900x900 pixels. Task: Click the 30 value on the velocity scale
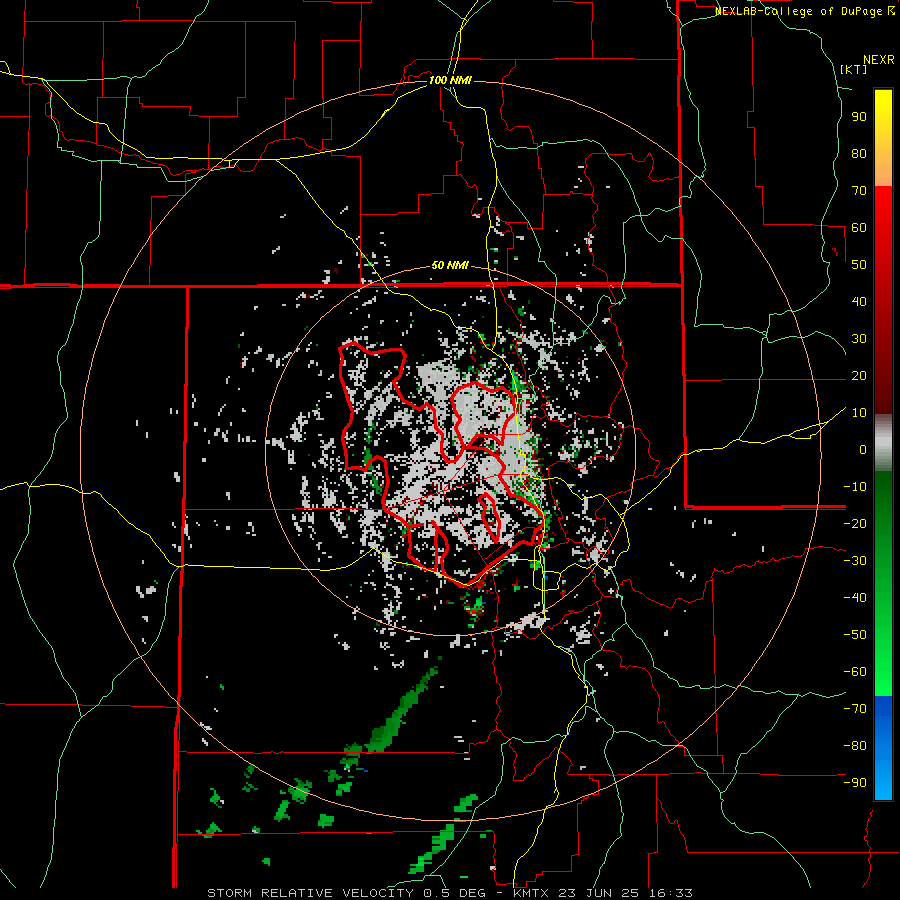click(859, 339)
